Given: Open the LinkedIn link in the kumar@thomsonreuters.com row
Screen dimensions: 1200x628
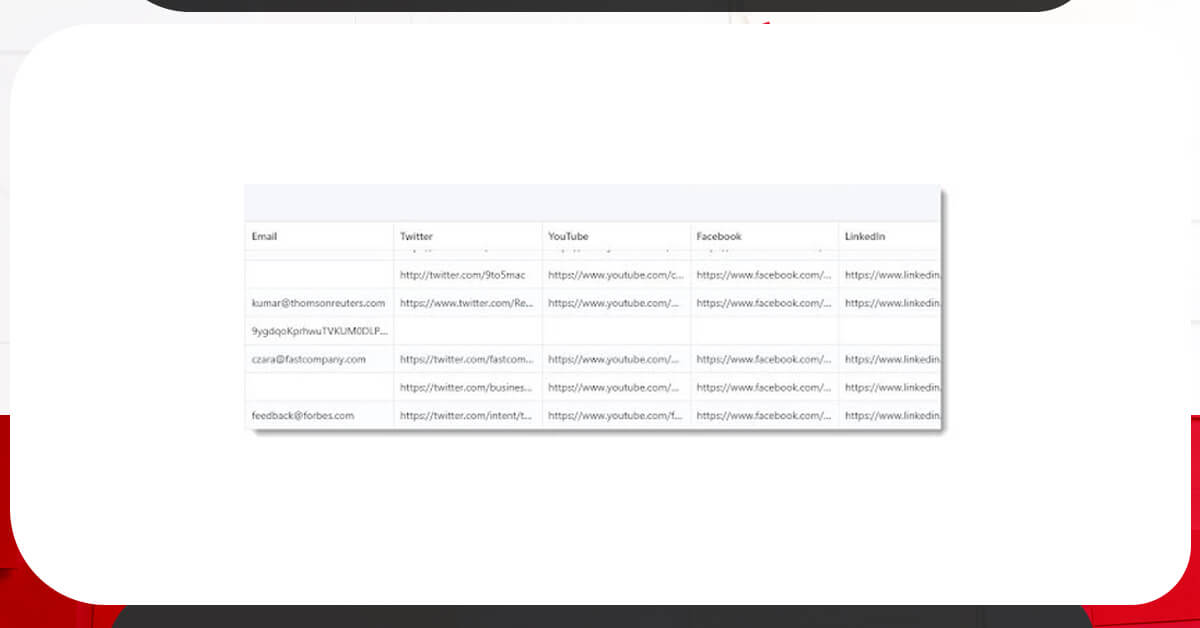Looking at the screenshot, I should (x=892, y=302).
